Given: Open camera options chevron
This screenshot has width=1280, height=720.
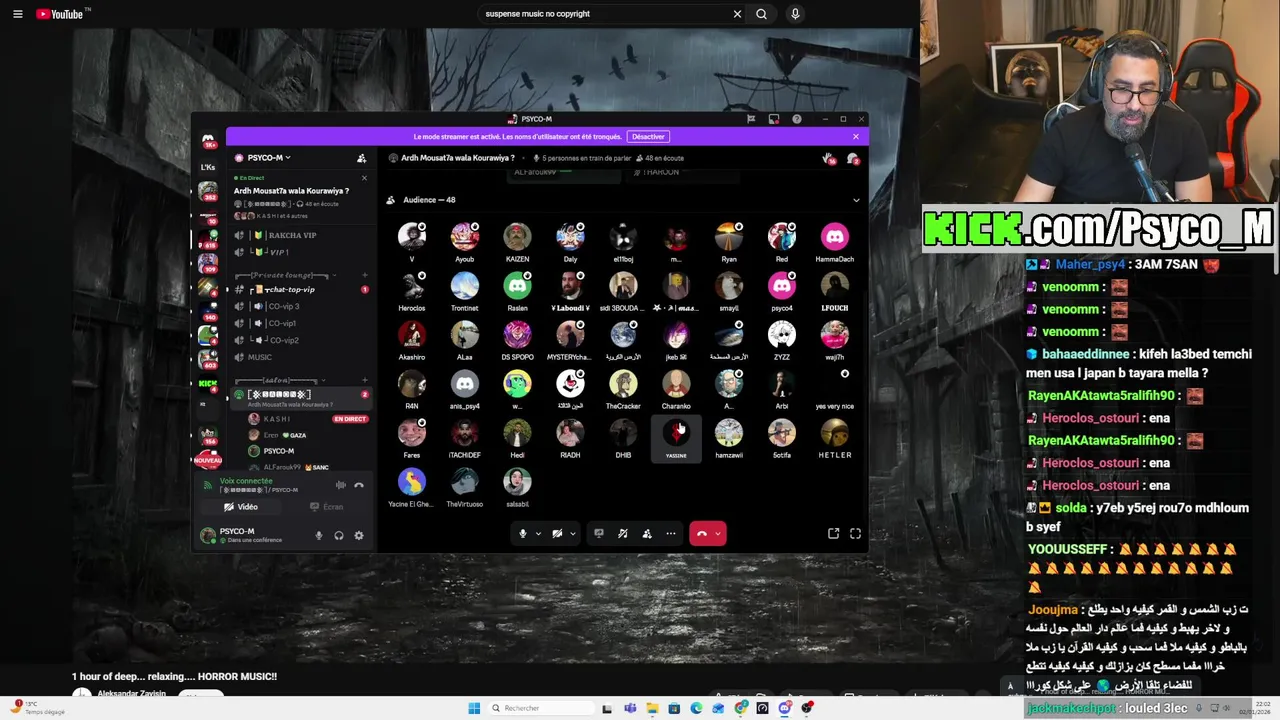Looking at the screenshot, I should pyautogui.click(x=573, y=534).
